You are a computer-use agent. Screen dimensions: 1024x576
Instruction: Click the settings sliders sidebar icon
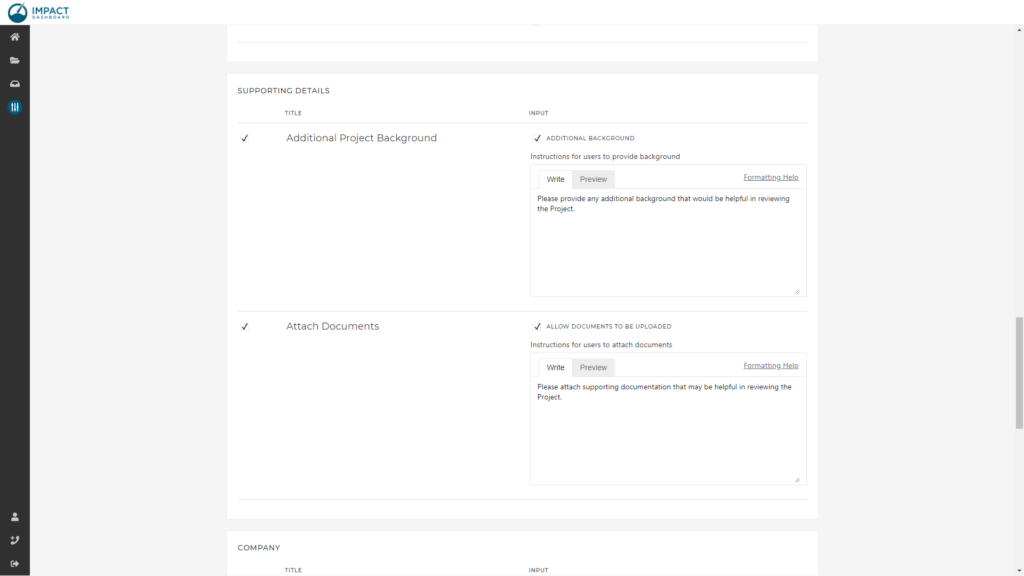[15, 107]
